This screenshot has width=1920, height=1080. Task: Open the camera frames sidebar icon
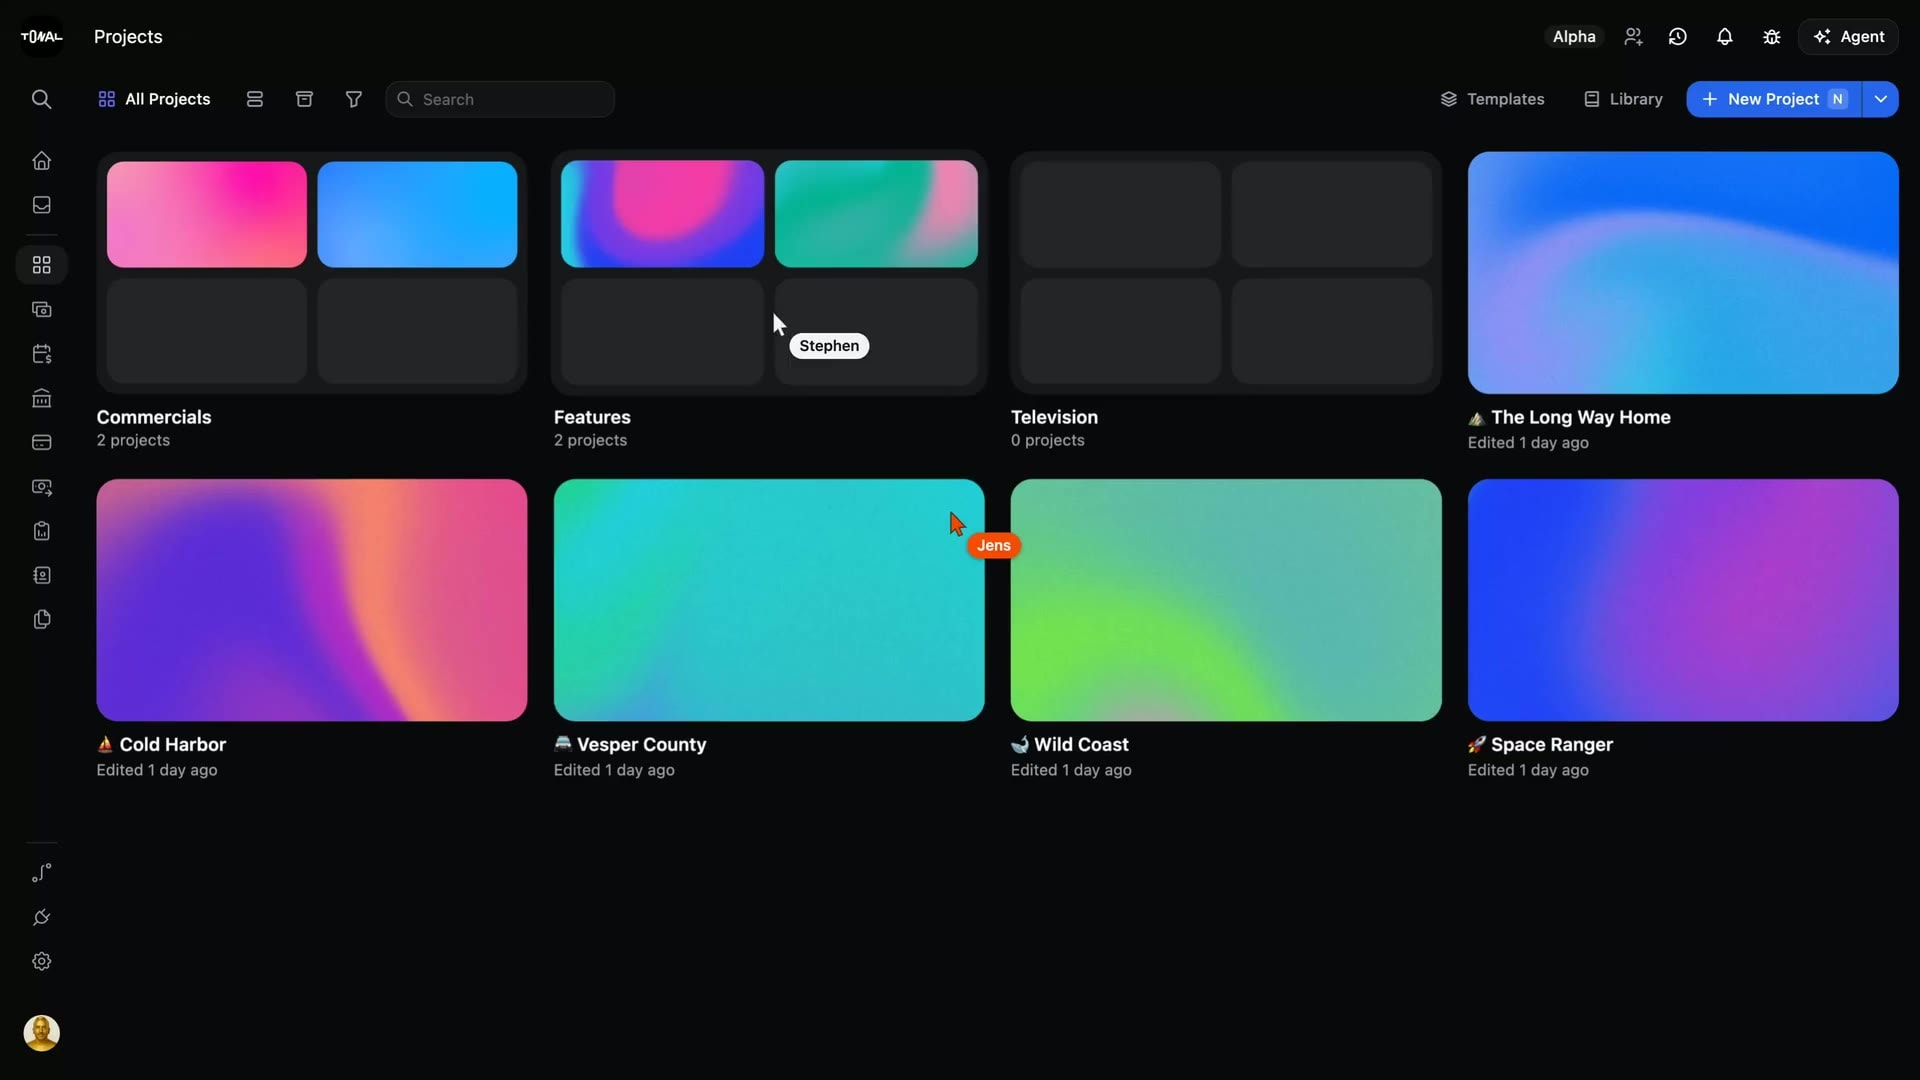(41, 310)
